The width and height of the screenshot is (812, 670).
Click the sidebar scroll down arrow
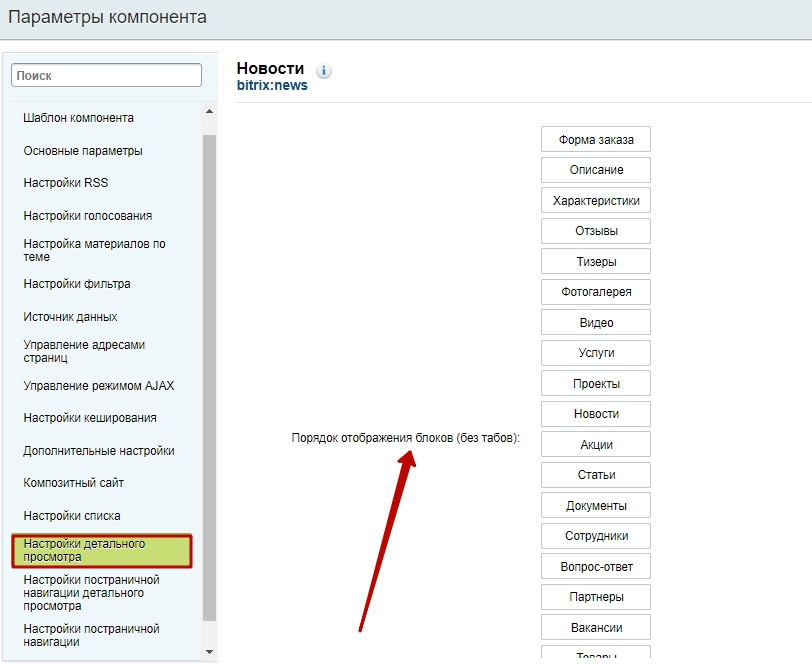(209, 652)
